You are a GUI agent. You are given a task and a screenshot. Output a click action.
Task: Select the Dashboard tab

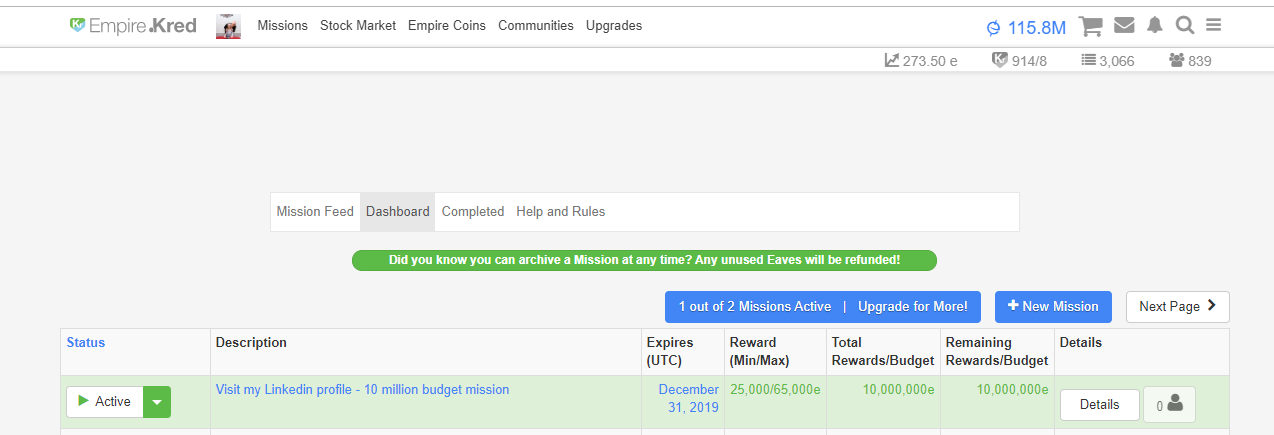(x=398, y=212)
